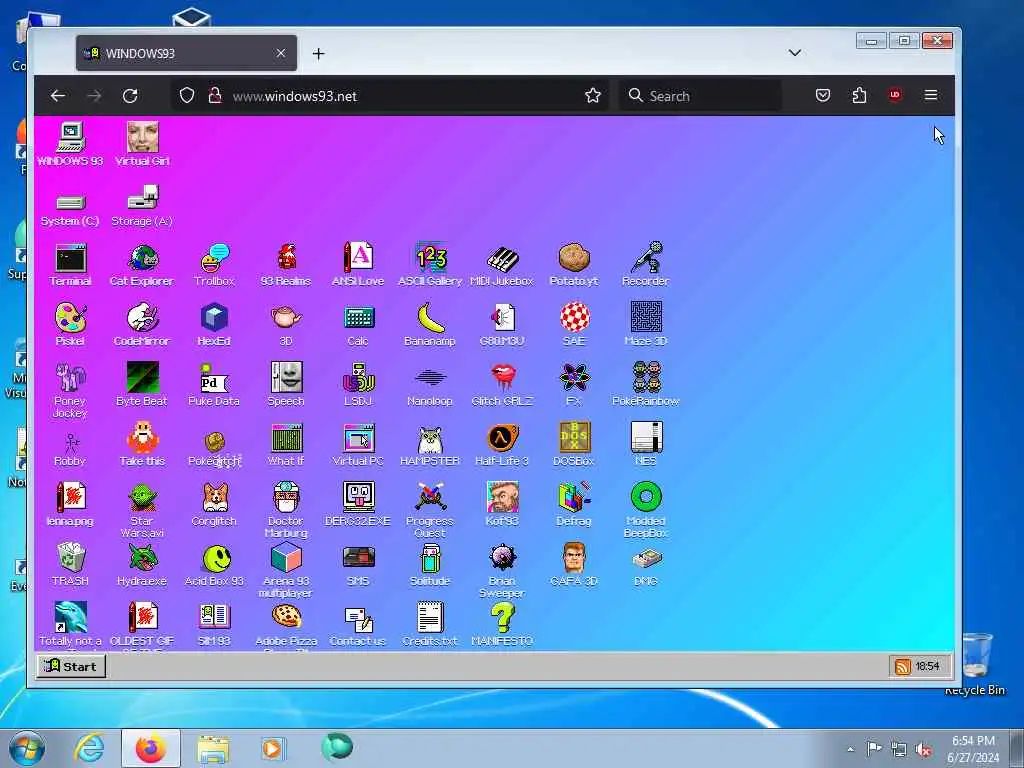1024x768 pixels.
Task: Open Poney Jockey icon
Action: 71,390
